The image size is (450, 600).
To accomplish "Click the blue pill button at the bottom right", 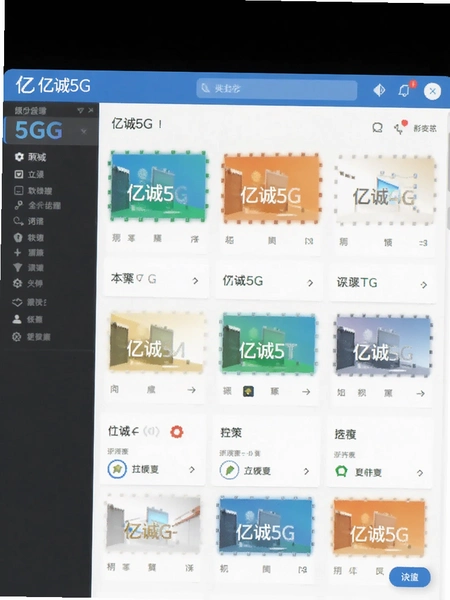I will 409,577.
